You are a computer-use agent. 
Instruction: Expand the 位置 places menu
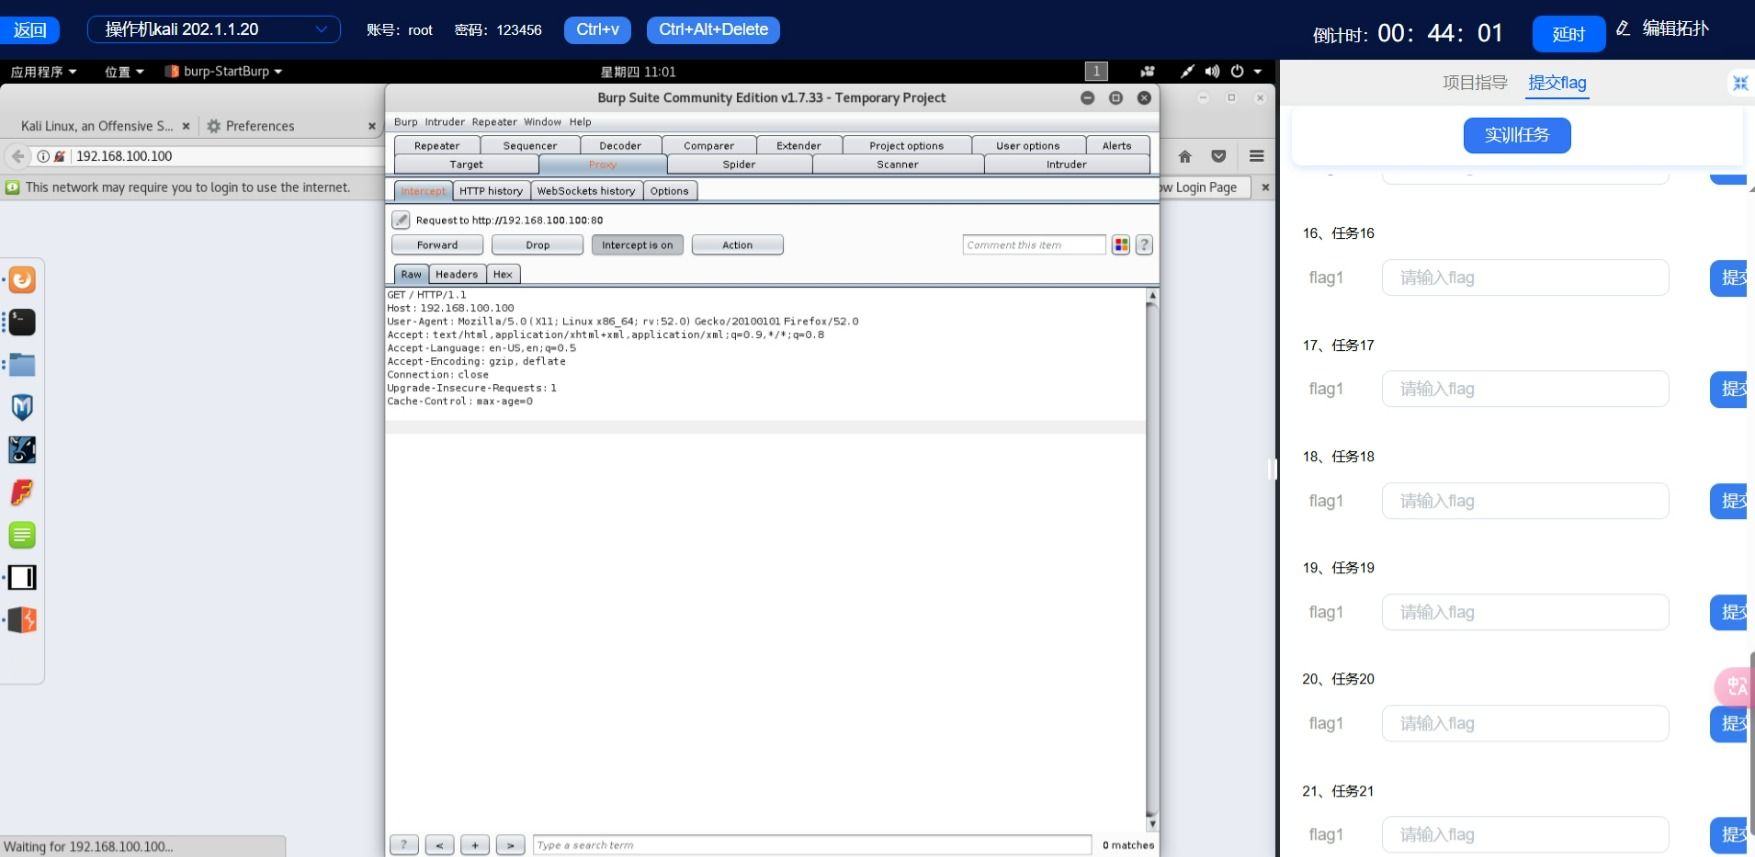pyautogui.click(x=124, y=72)
